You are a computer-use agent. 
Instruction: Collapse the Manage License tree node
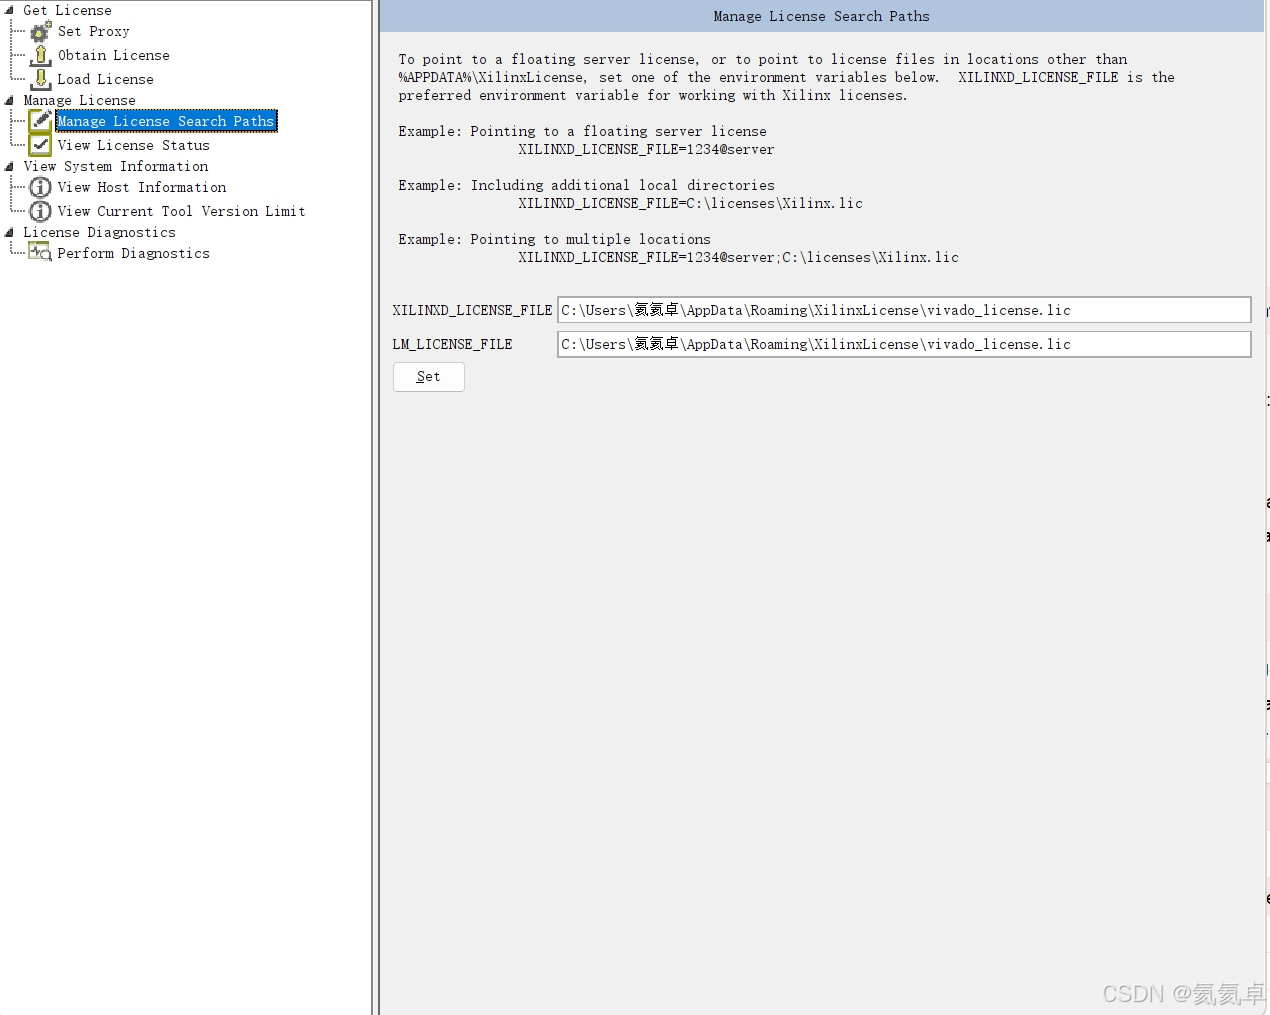click(x=9, y=100)
